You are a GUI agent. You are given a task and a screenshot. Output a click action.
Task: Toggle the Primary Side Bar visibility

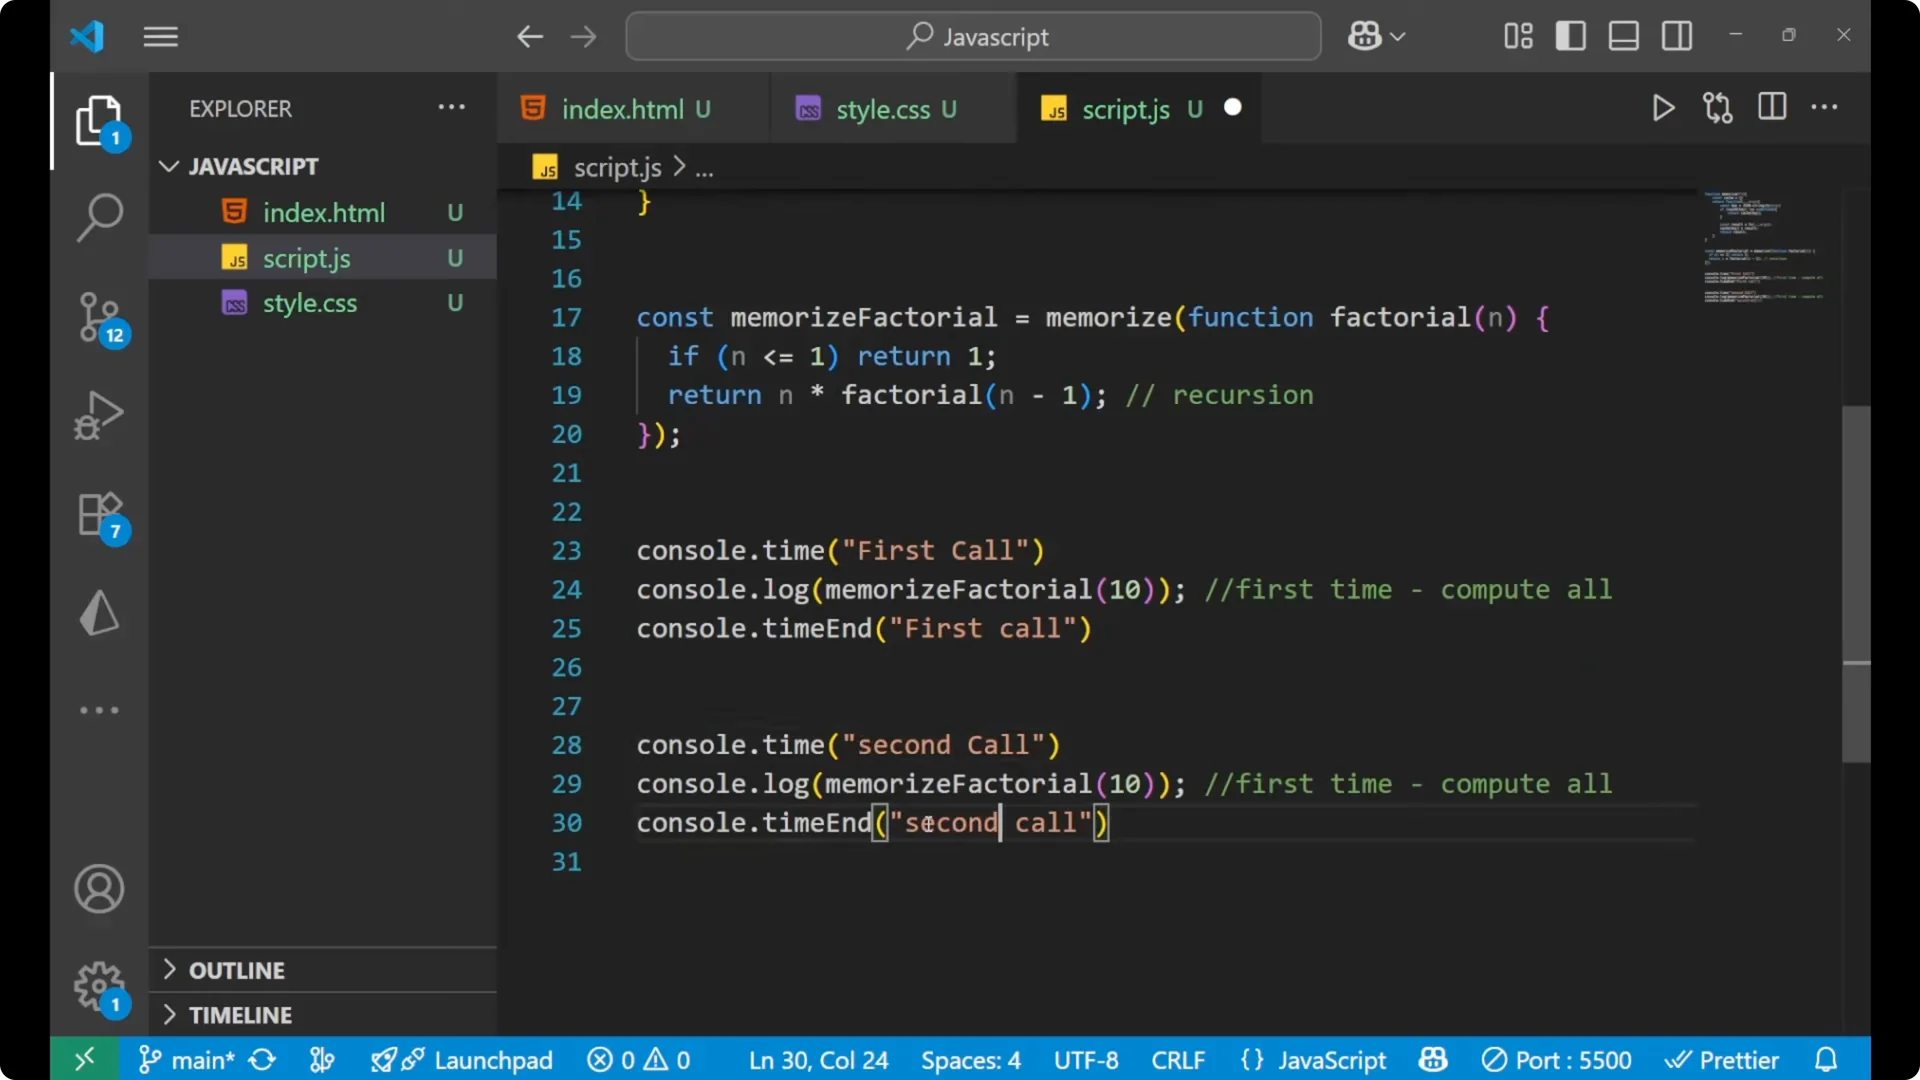(1570, 36)
